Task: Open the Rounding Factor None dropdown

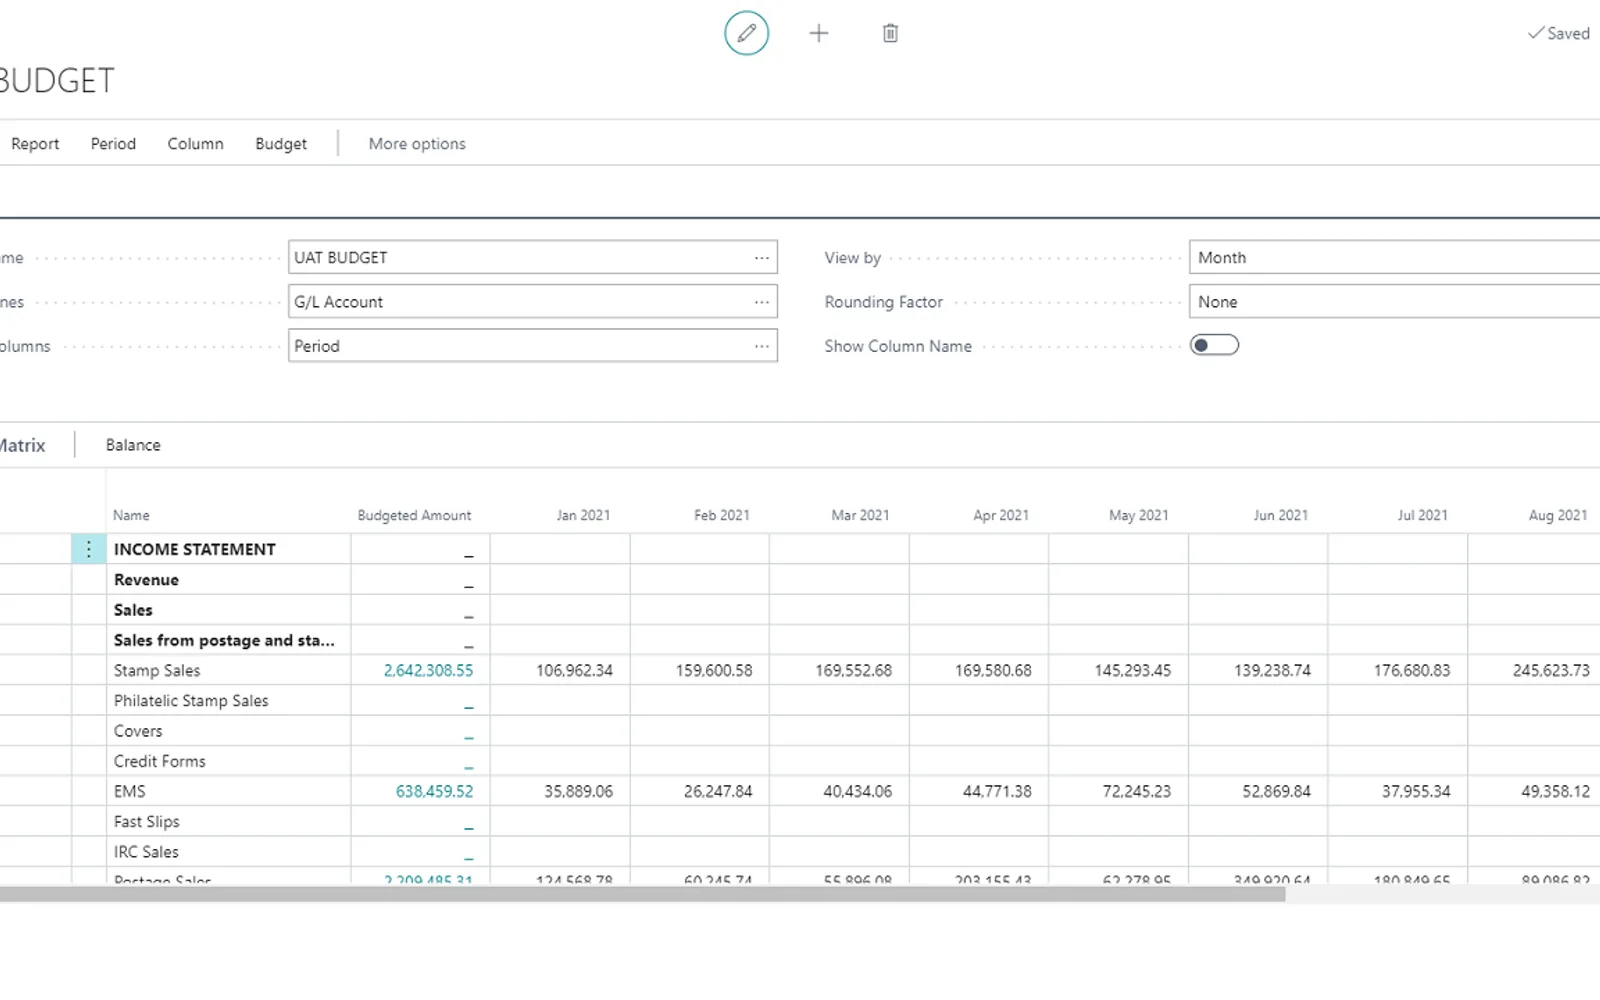Action: tap(1394, 301)
